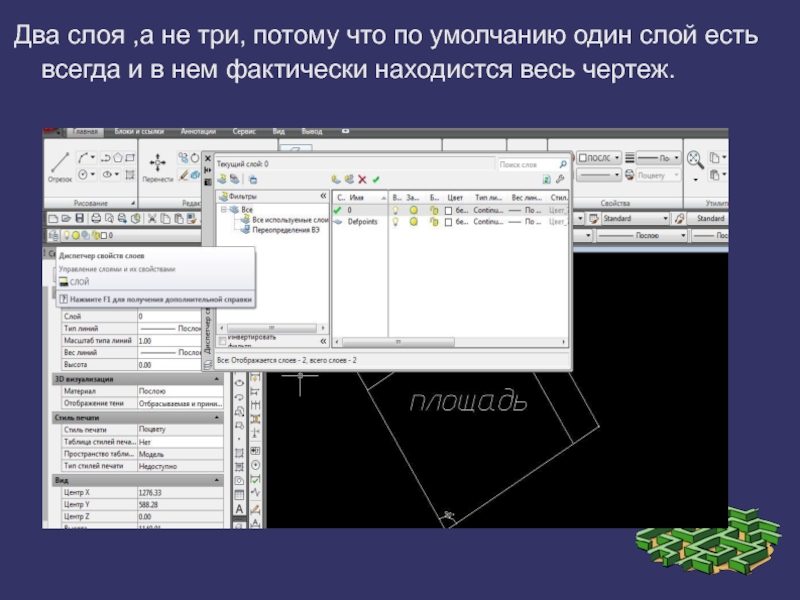Click the color swatch of Defpoints layer
The width and height of the screenshot is (800, 600).
point(448,222)
